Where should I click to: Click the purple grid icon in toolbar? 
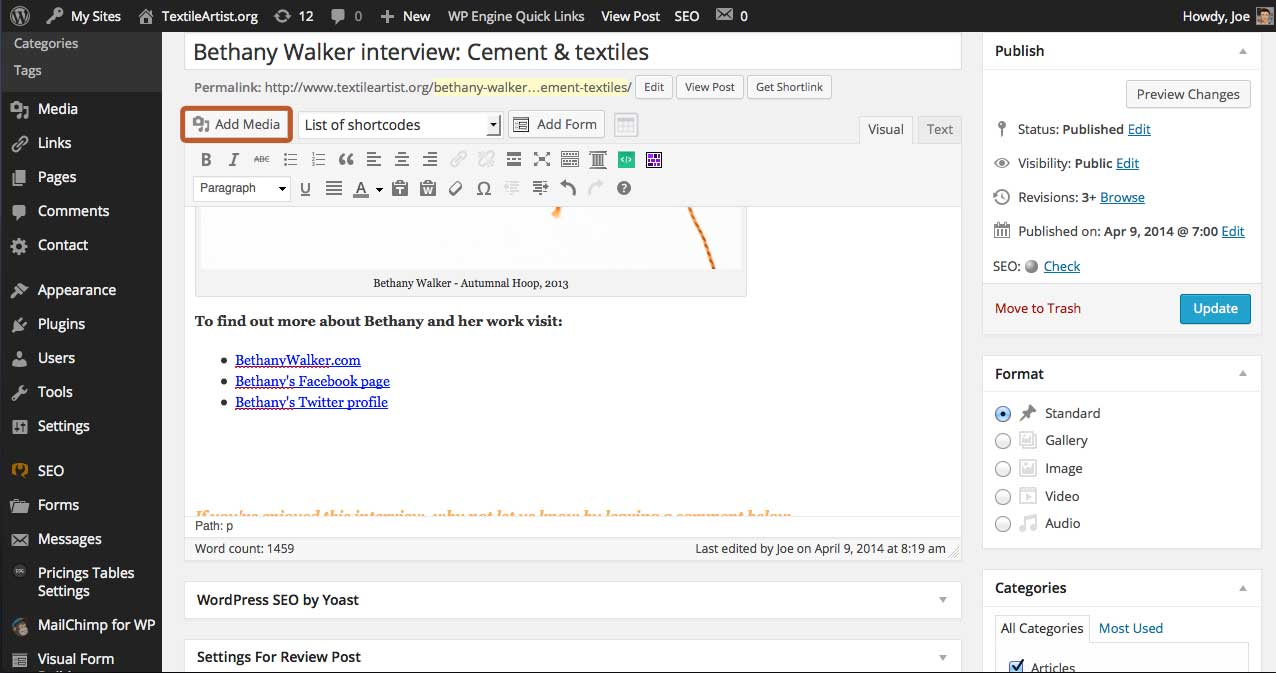[x=654, y=159]
